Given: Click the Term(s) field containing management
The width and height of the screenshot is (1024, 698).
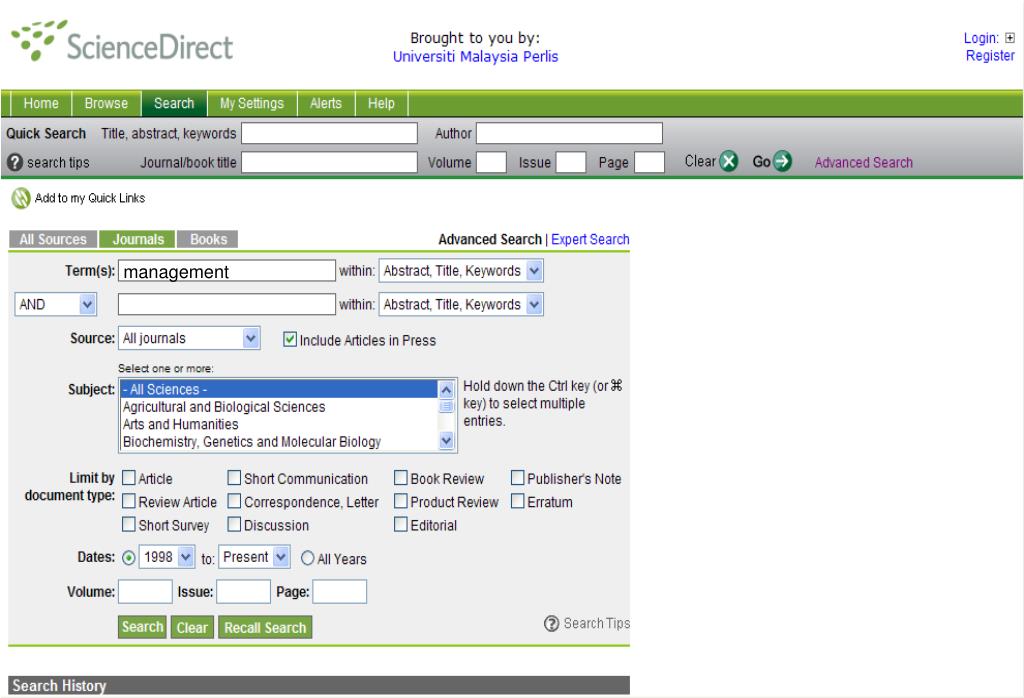Looking at the screenshot, I should (227, 271).
